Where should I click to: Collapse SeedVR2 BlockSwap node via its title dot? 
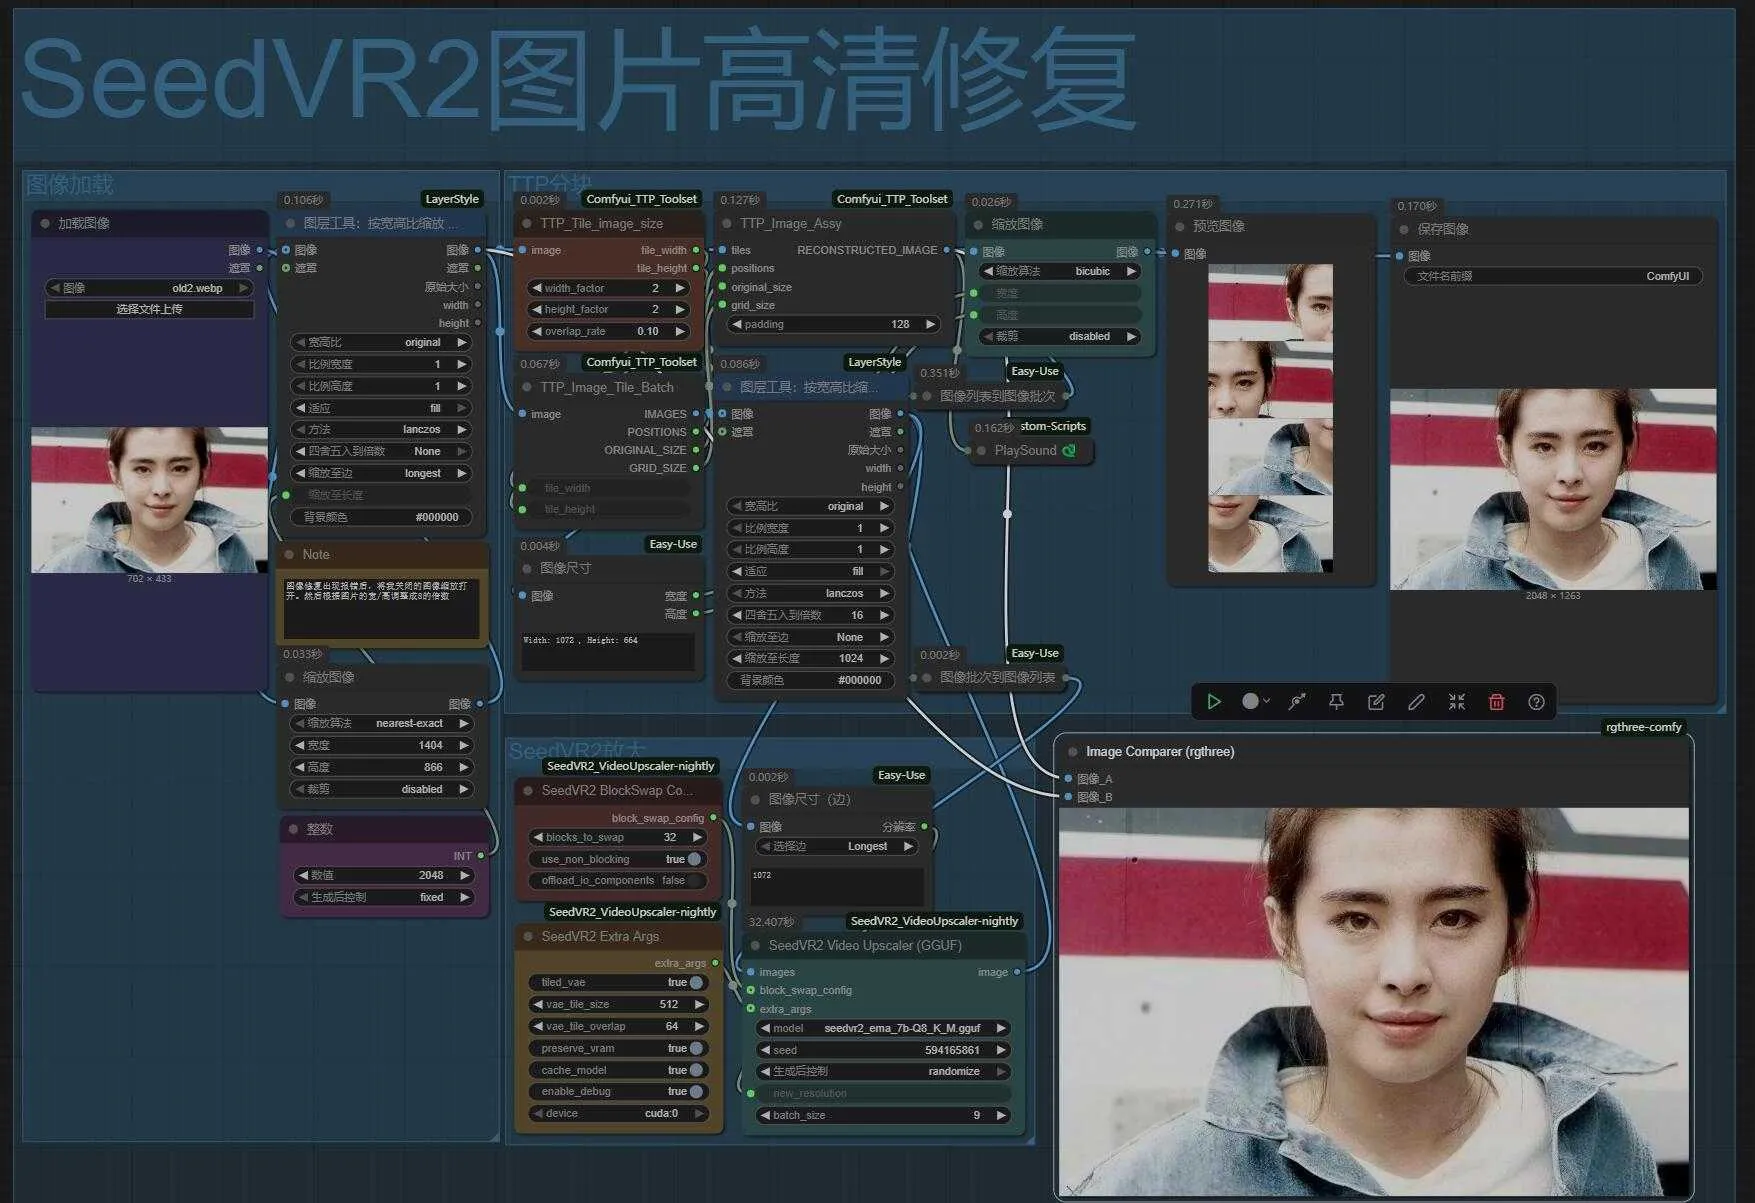[x=528, y=790]
